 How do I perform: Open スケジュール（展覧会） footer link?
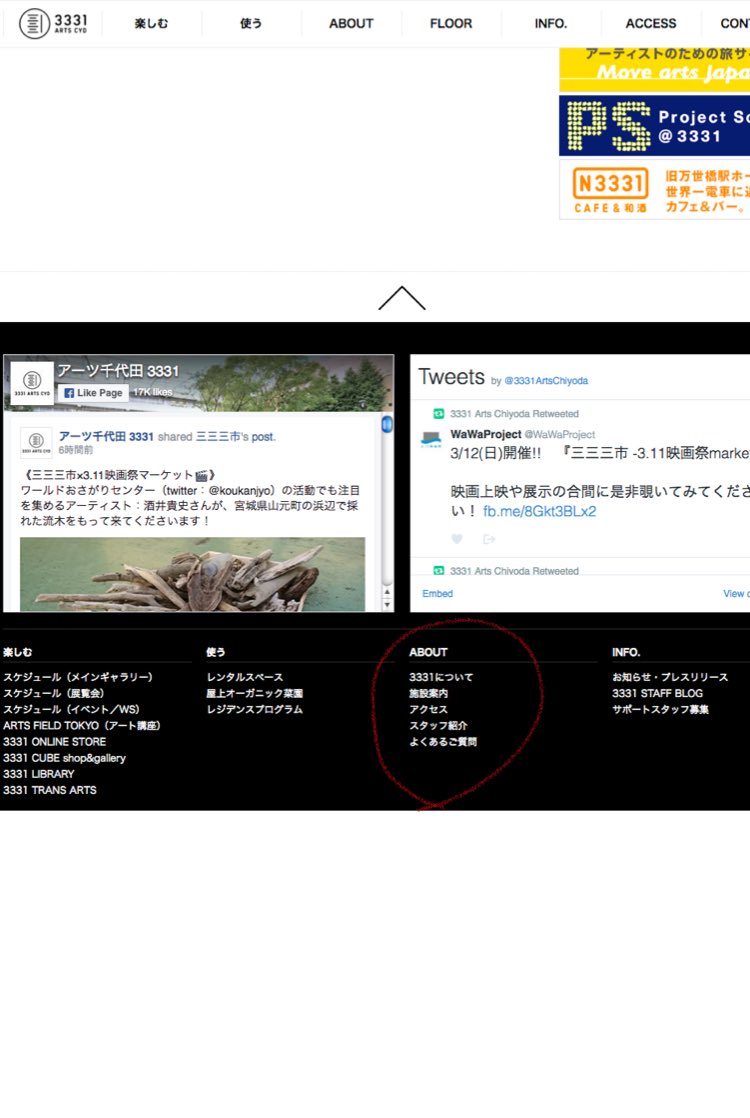[53, 693]
